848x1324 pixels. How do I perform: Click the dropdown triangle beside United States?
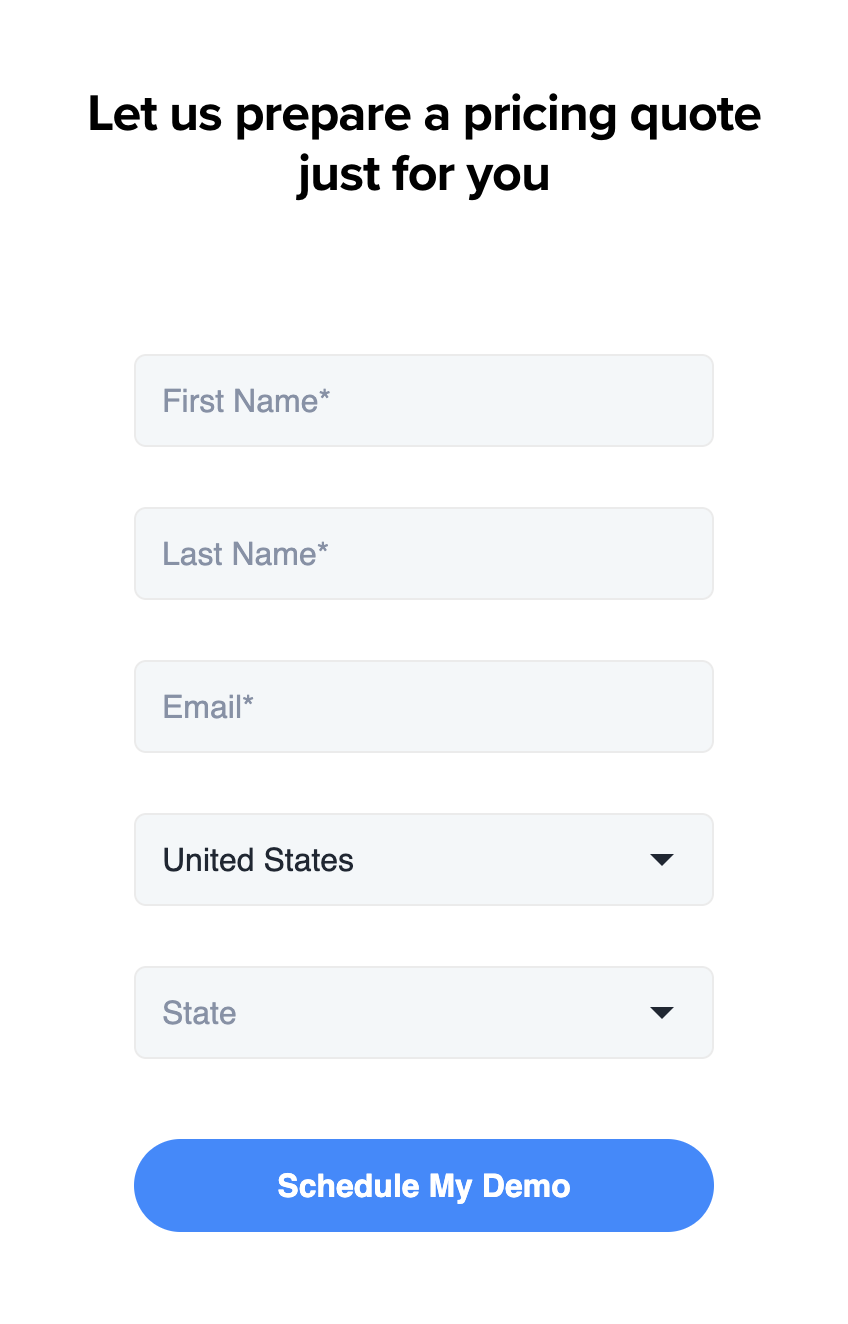pos(661,859)
